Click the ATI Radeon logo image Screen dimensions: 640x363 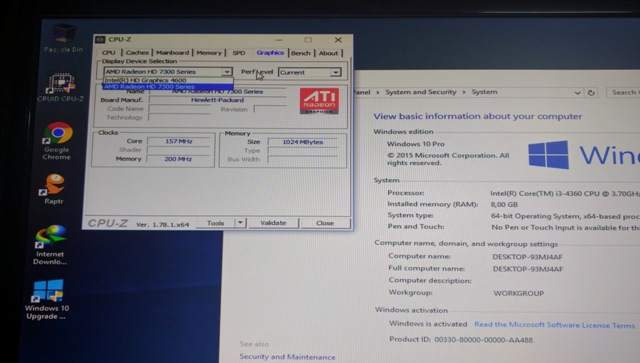pyautogui.click(x=319, y=100)
